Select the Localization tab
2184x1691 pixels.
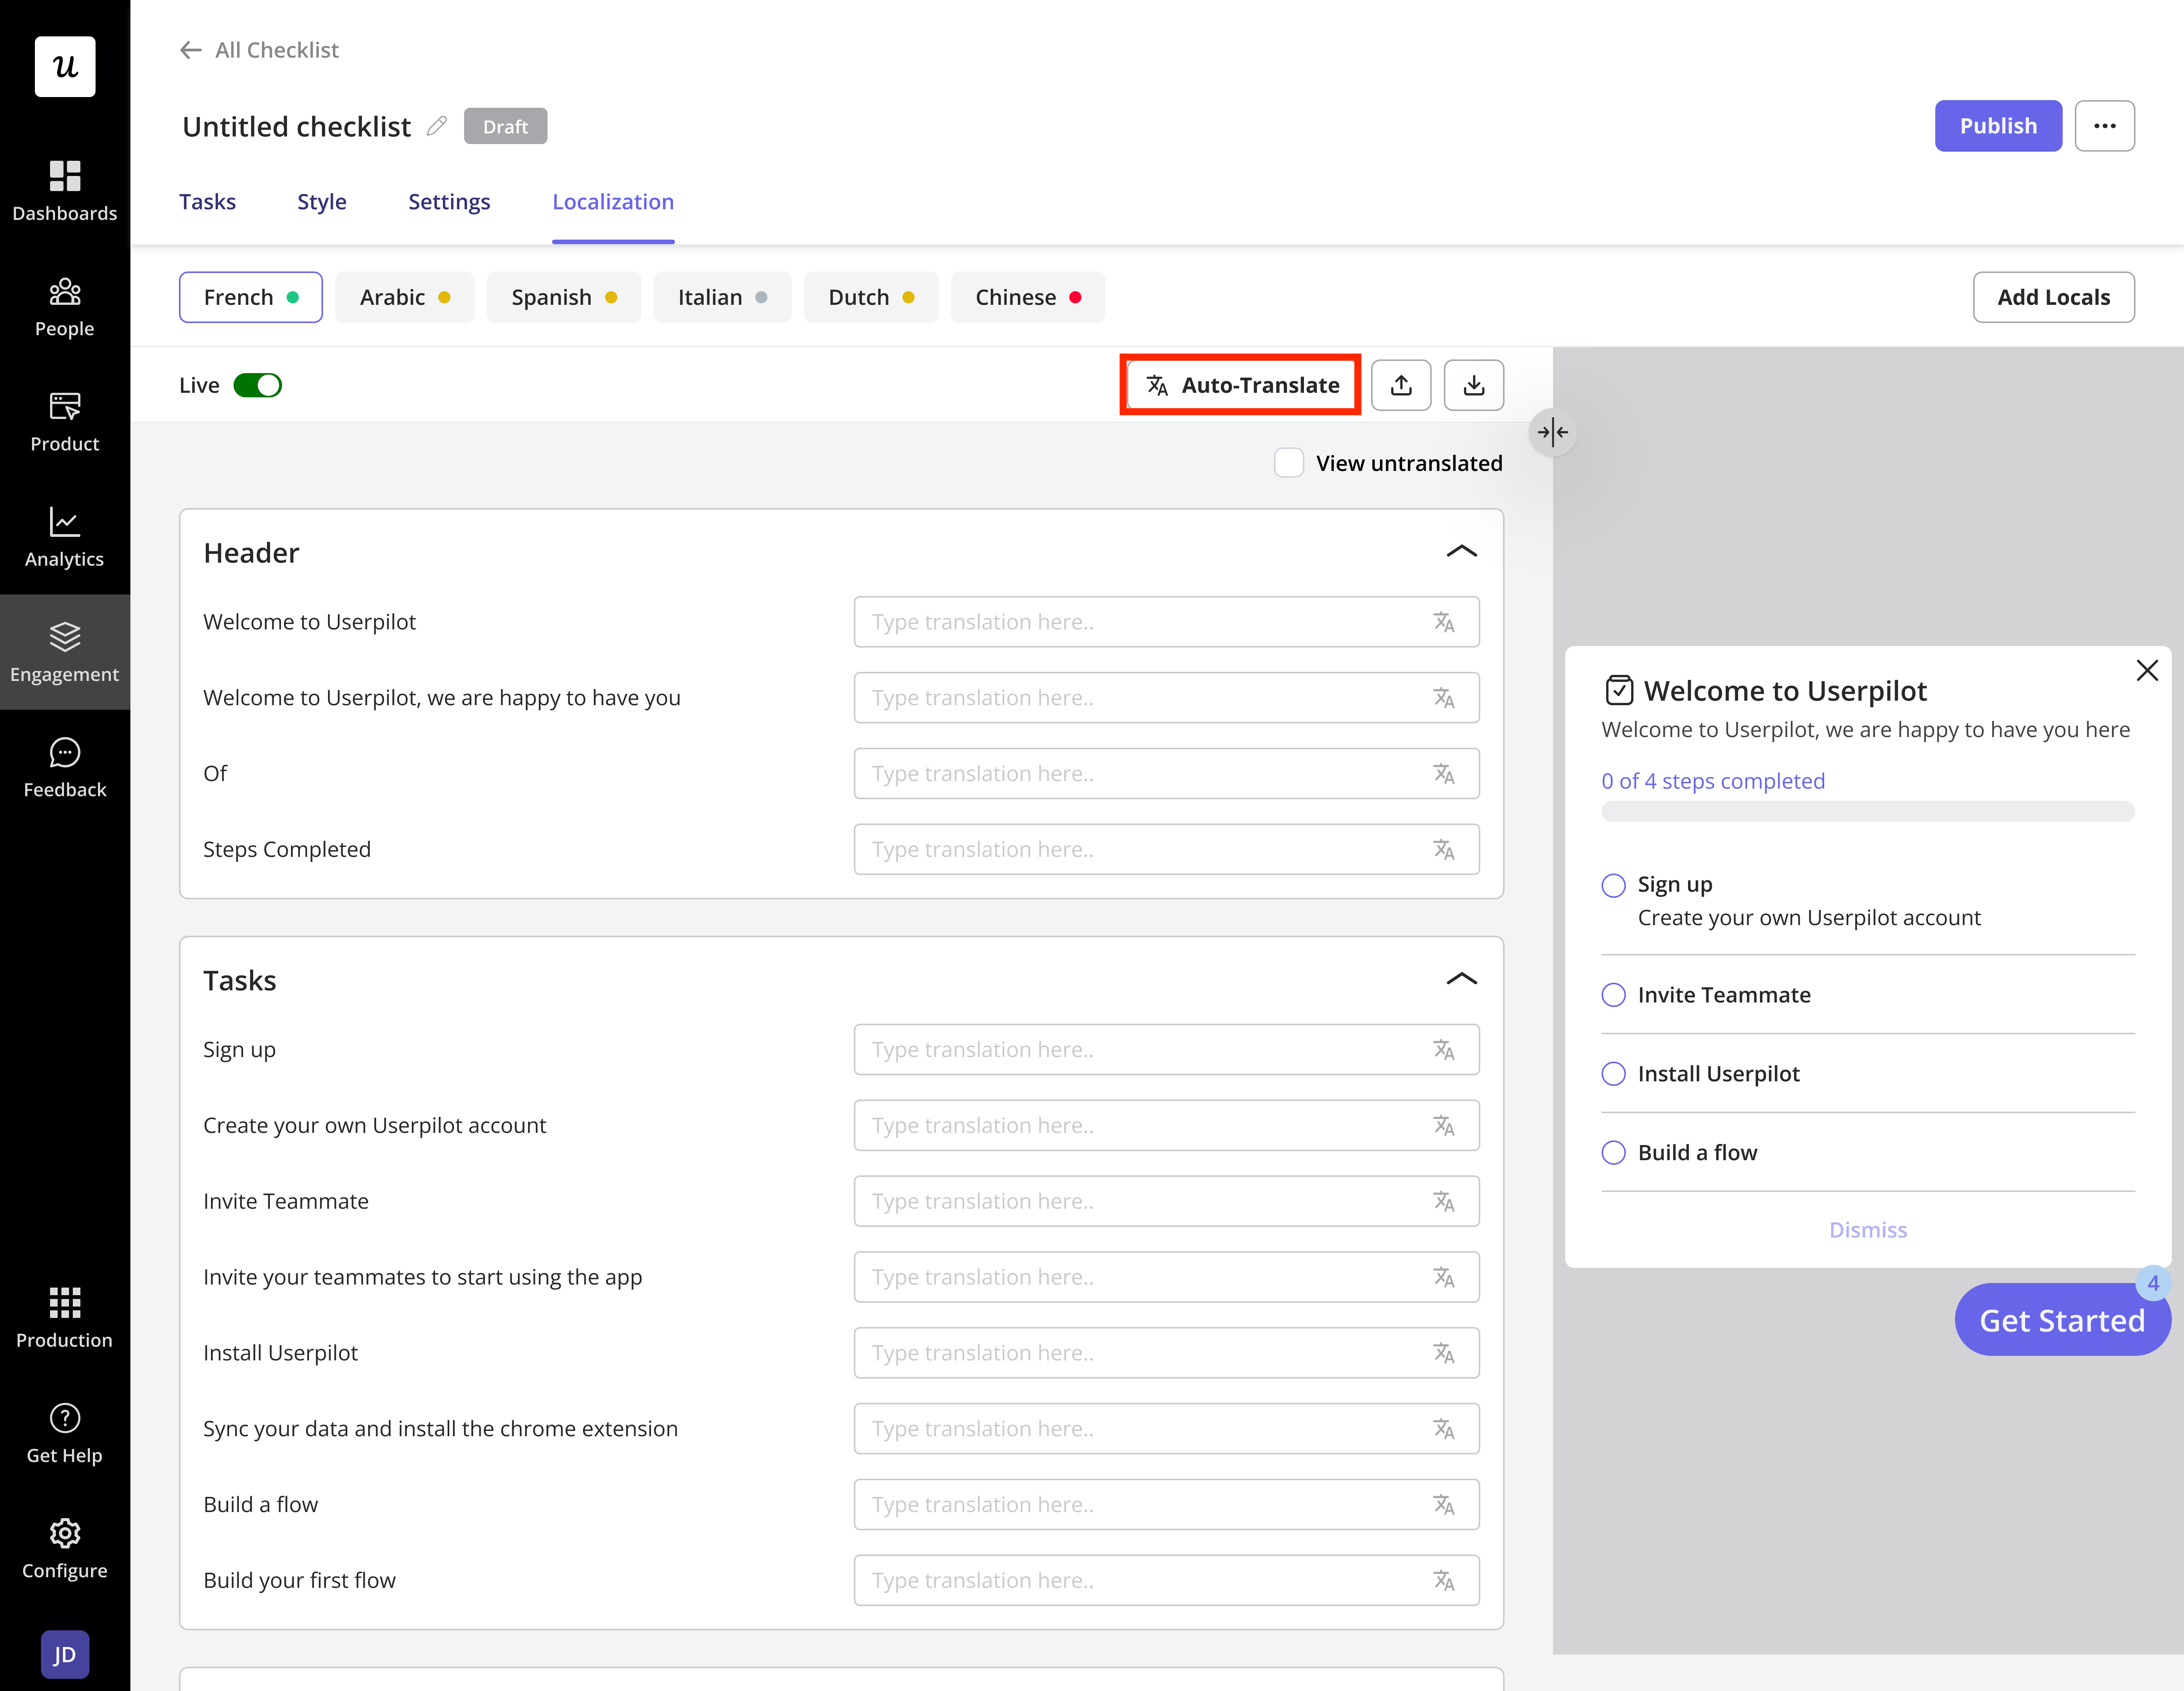click(613, 202)
